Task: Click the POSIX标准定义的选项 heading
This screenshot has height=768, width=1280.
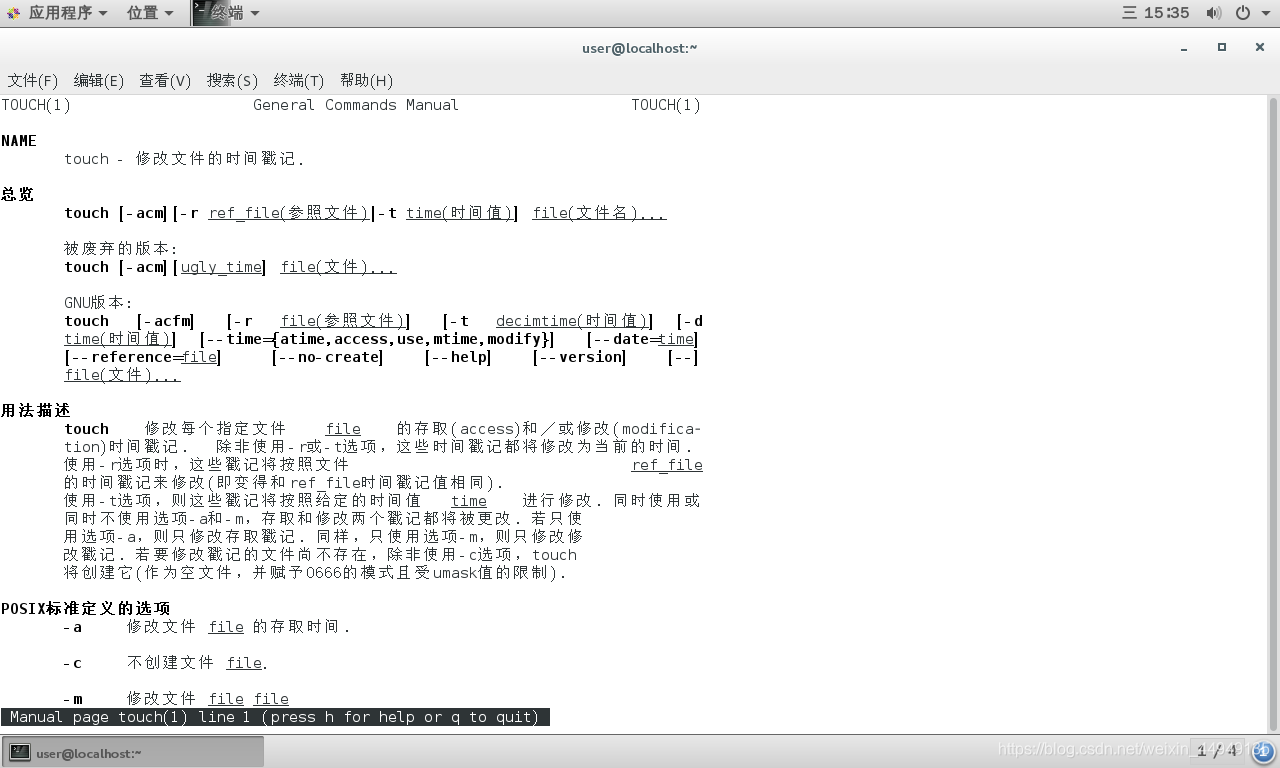Action: [x=86, y=609]
